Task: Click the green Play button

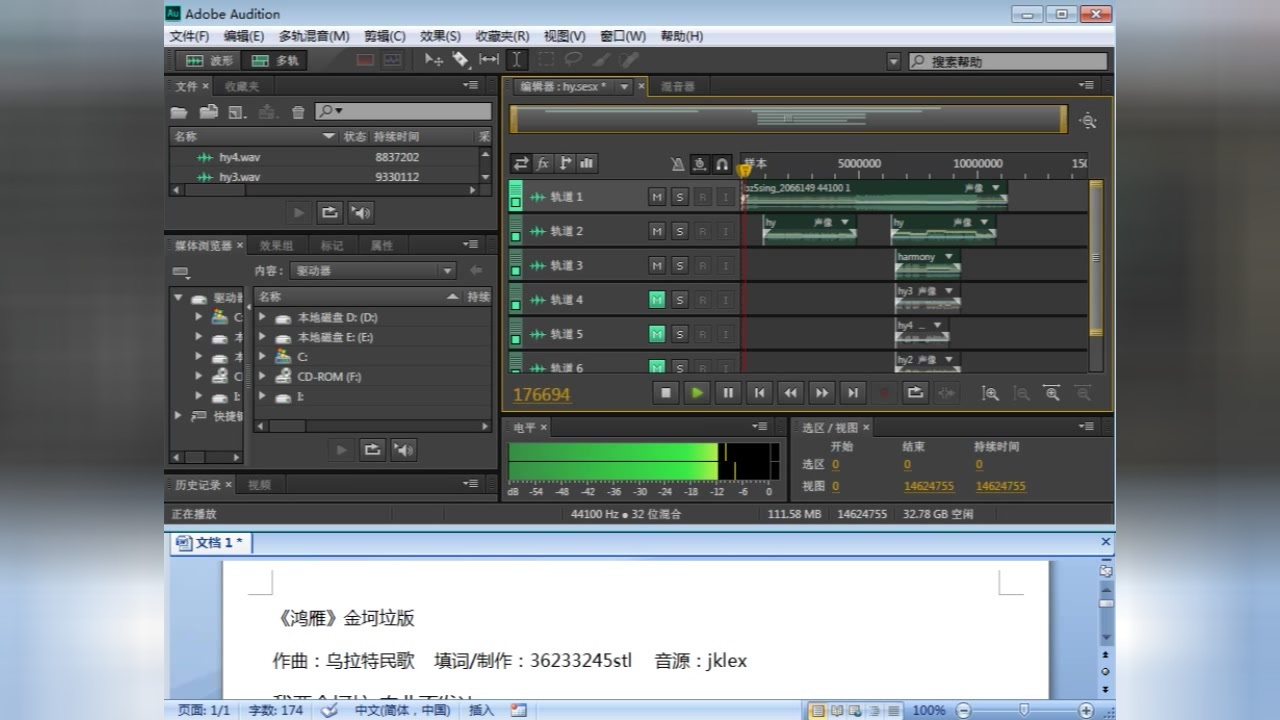Action: (x=697, y=393)
